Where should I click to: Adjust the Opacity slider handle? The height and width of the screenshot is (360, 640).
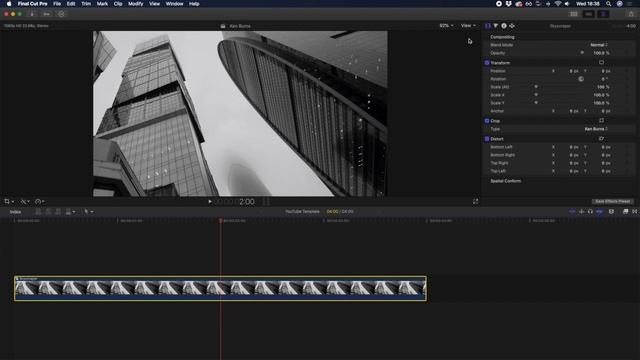[582, 53]
